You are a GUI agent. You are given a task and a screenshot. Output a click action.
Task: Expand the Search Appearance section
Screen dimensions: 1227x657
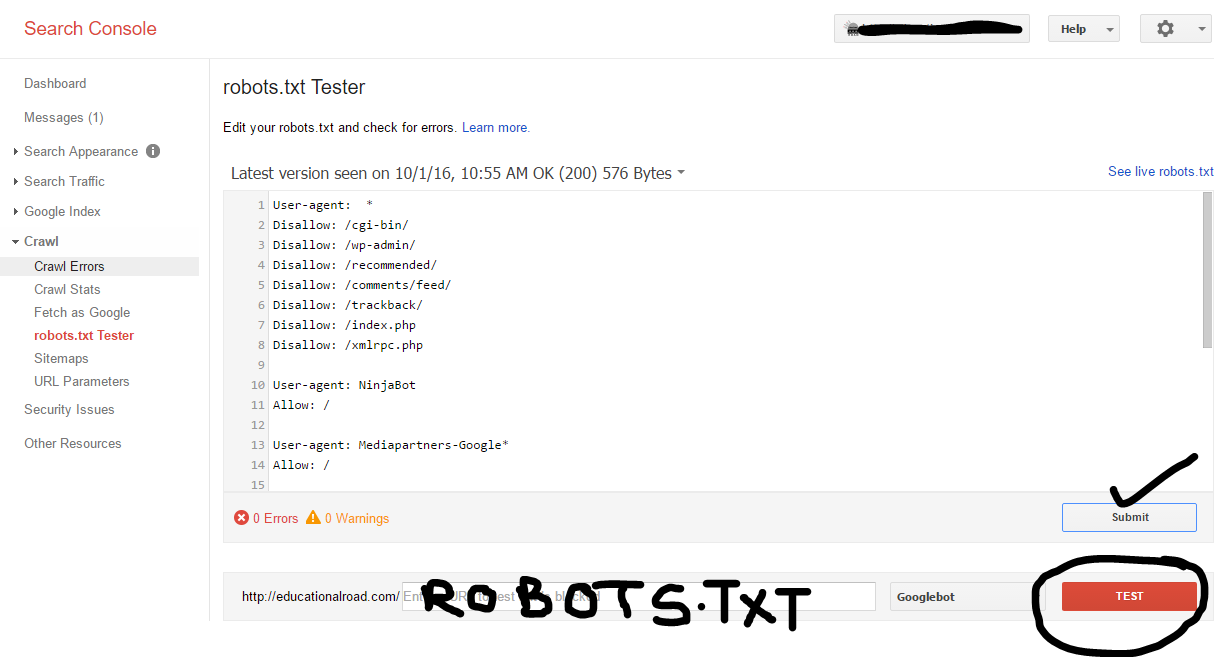tap(15, 152)
